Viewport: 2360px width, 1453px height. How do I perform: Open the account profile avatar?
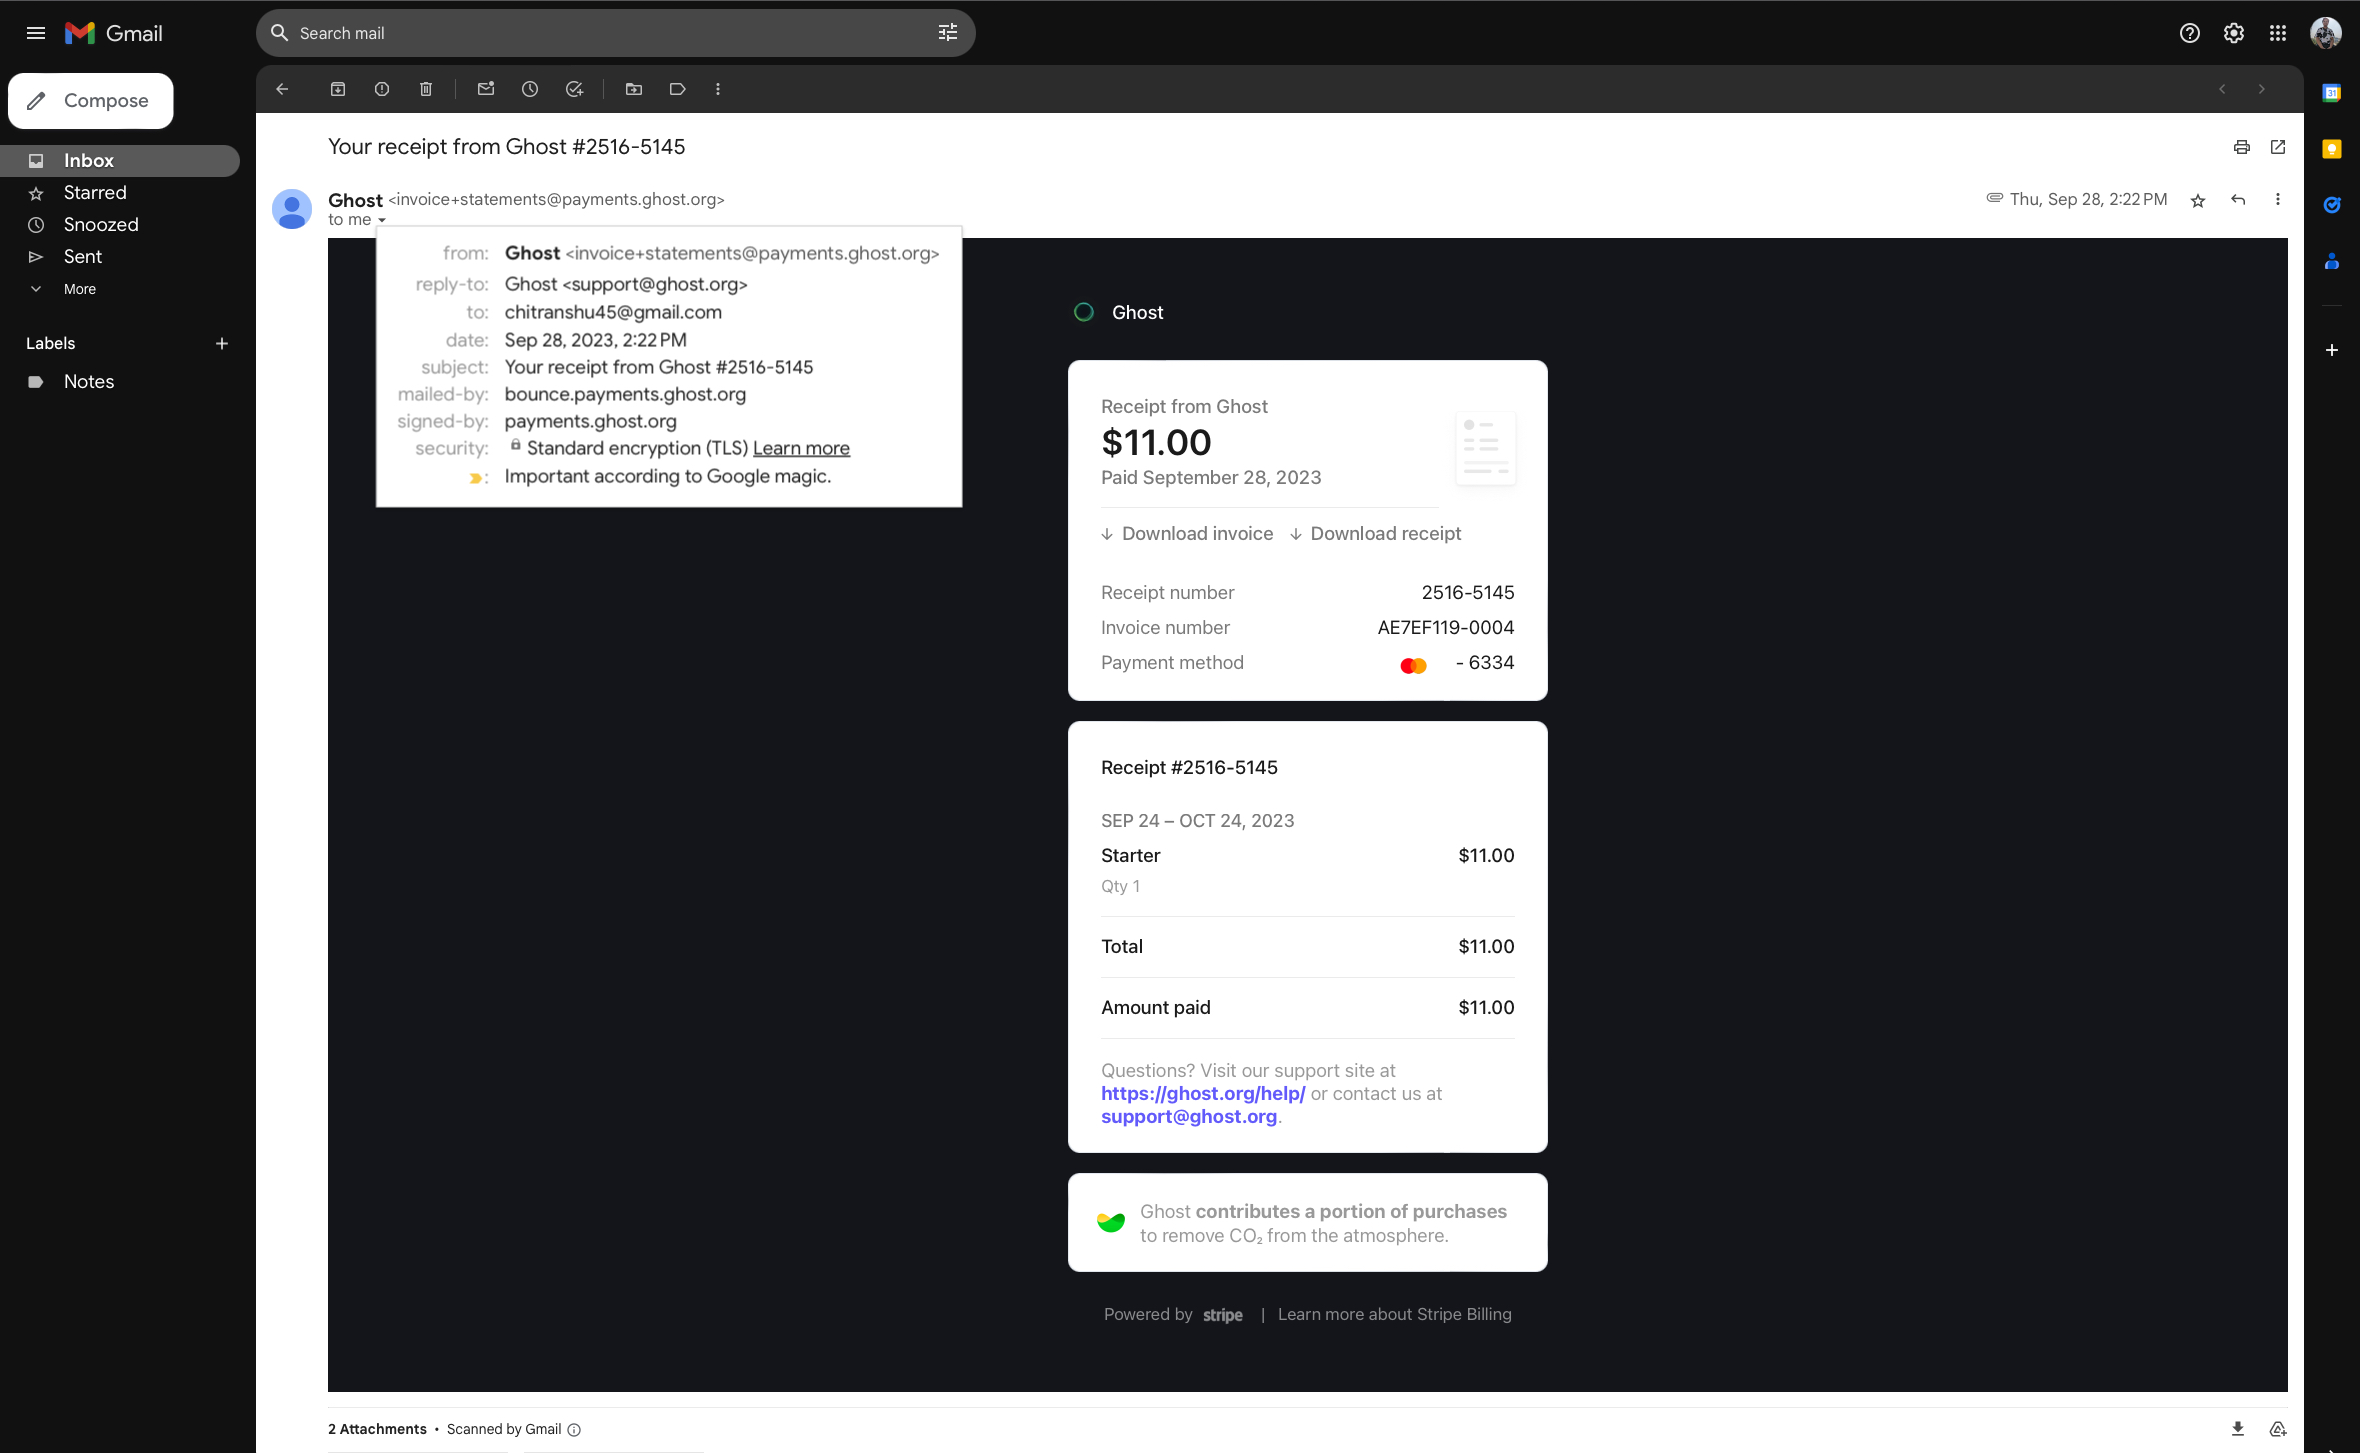2325,33
